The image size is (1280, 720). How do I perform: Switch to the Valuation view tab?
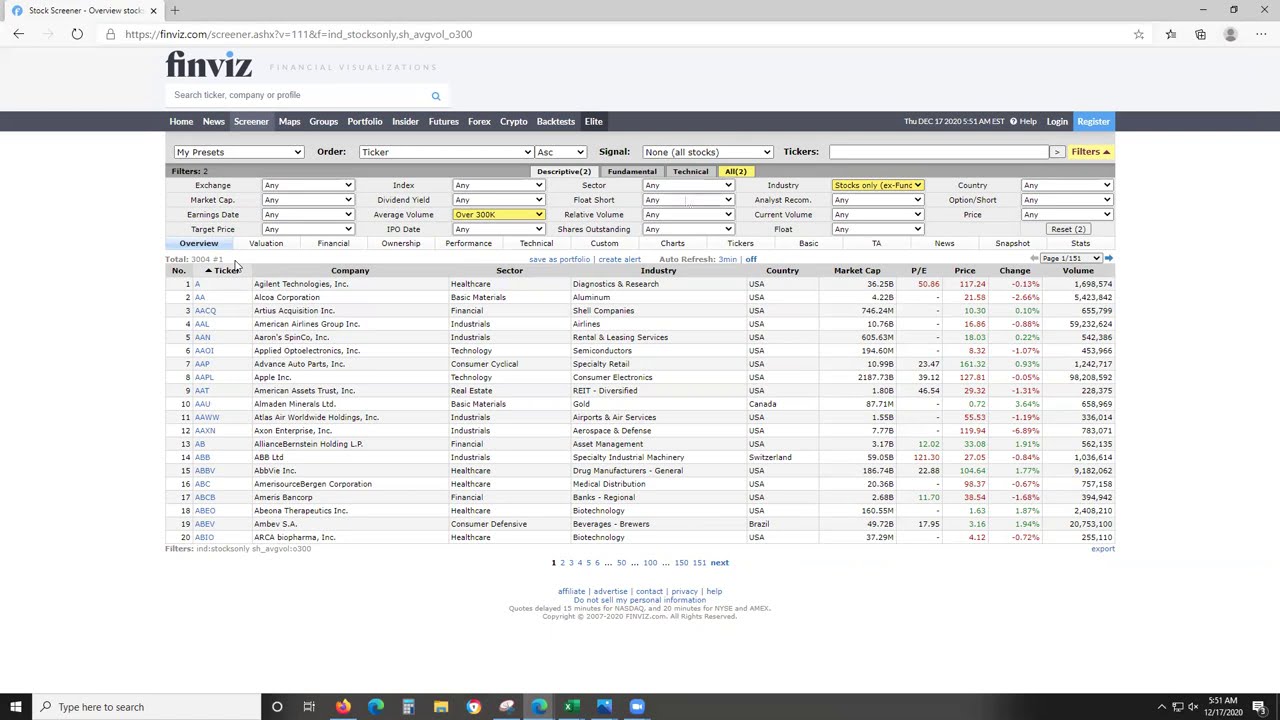(266, 244)
